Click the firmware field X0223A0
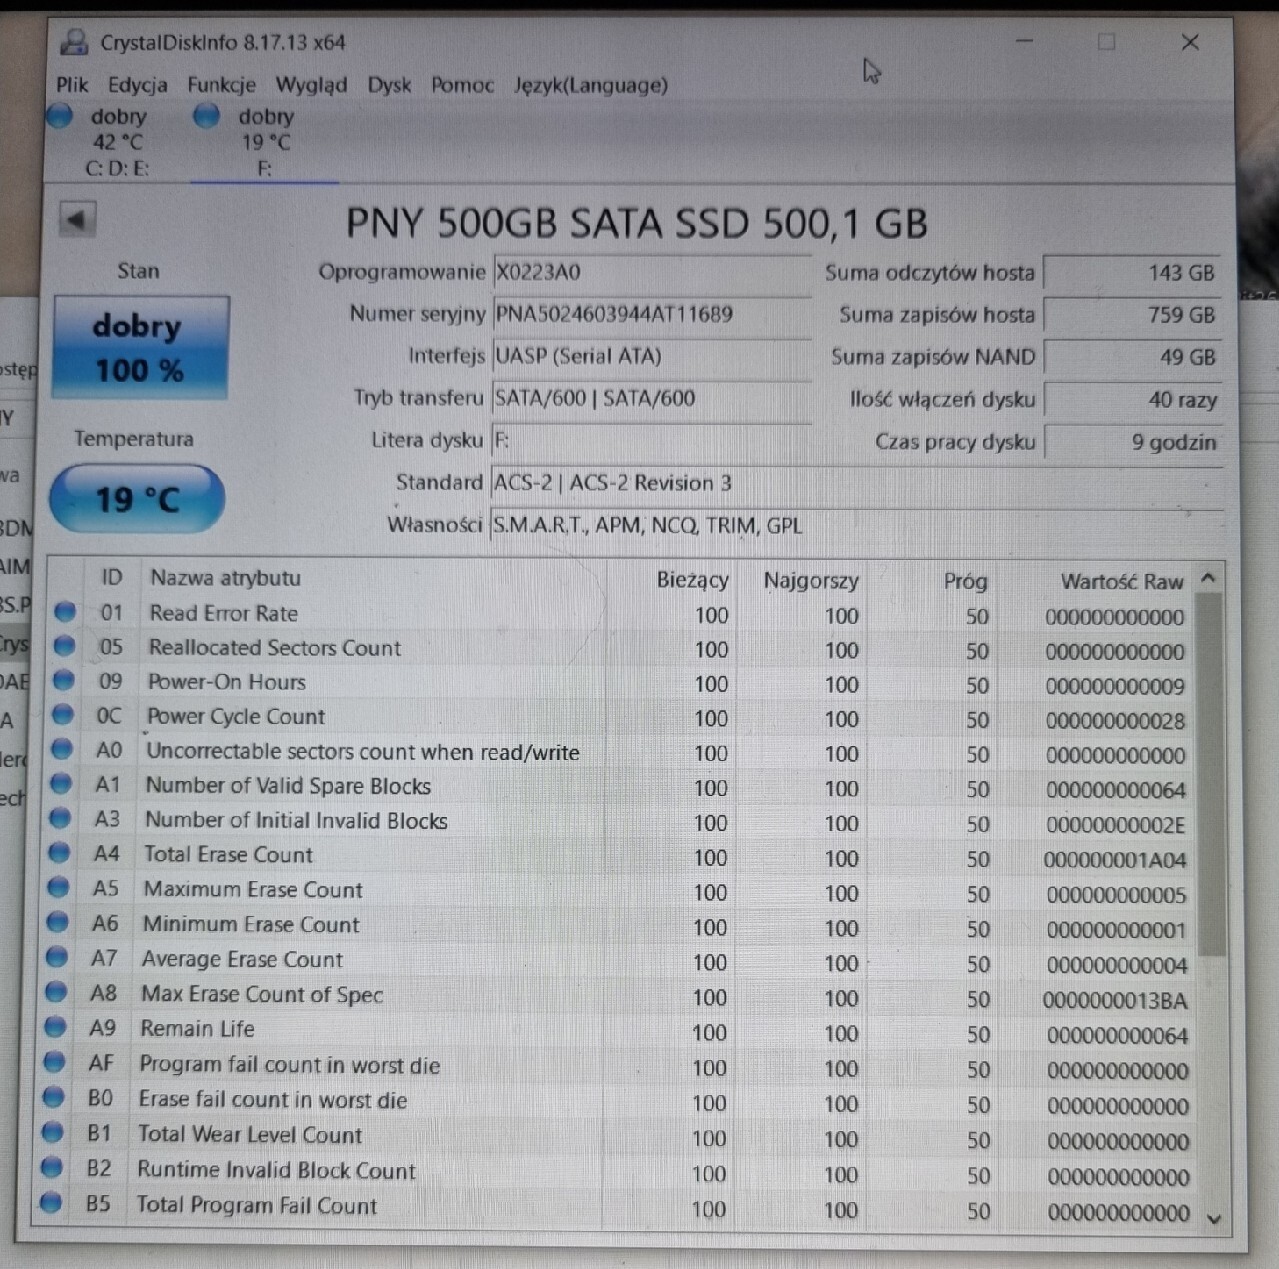The image size is (1279, 1269). point(651,272)
